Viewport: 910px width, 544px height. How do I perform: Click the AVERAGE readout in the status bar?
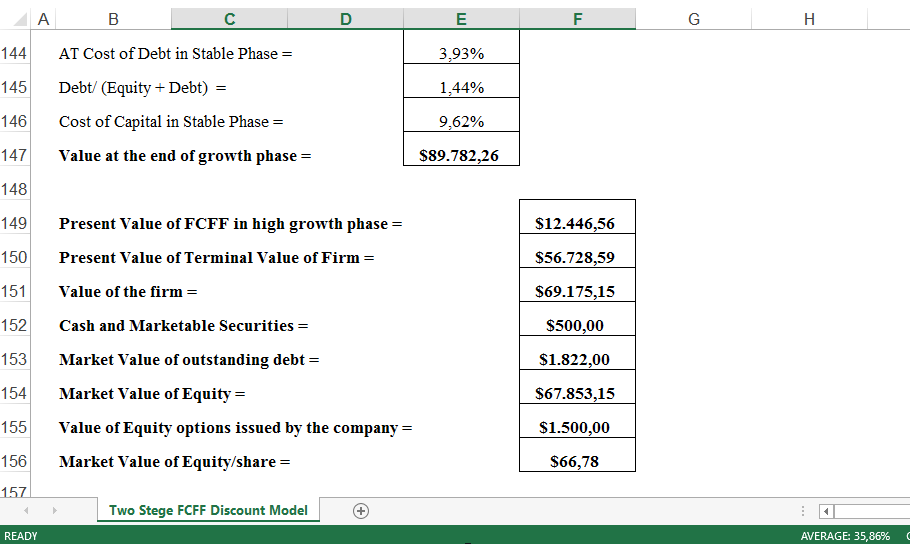(x=845, y=536)
